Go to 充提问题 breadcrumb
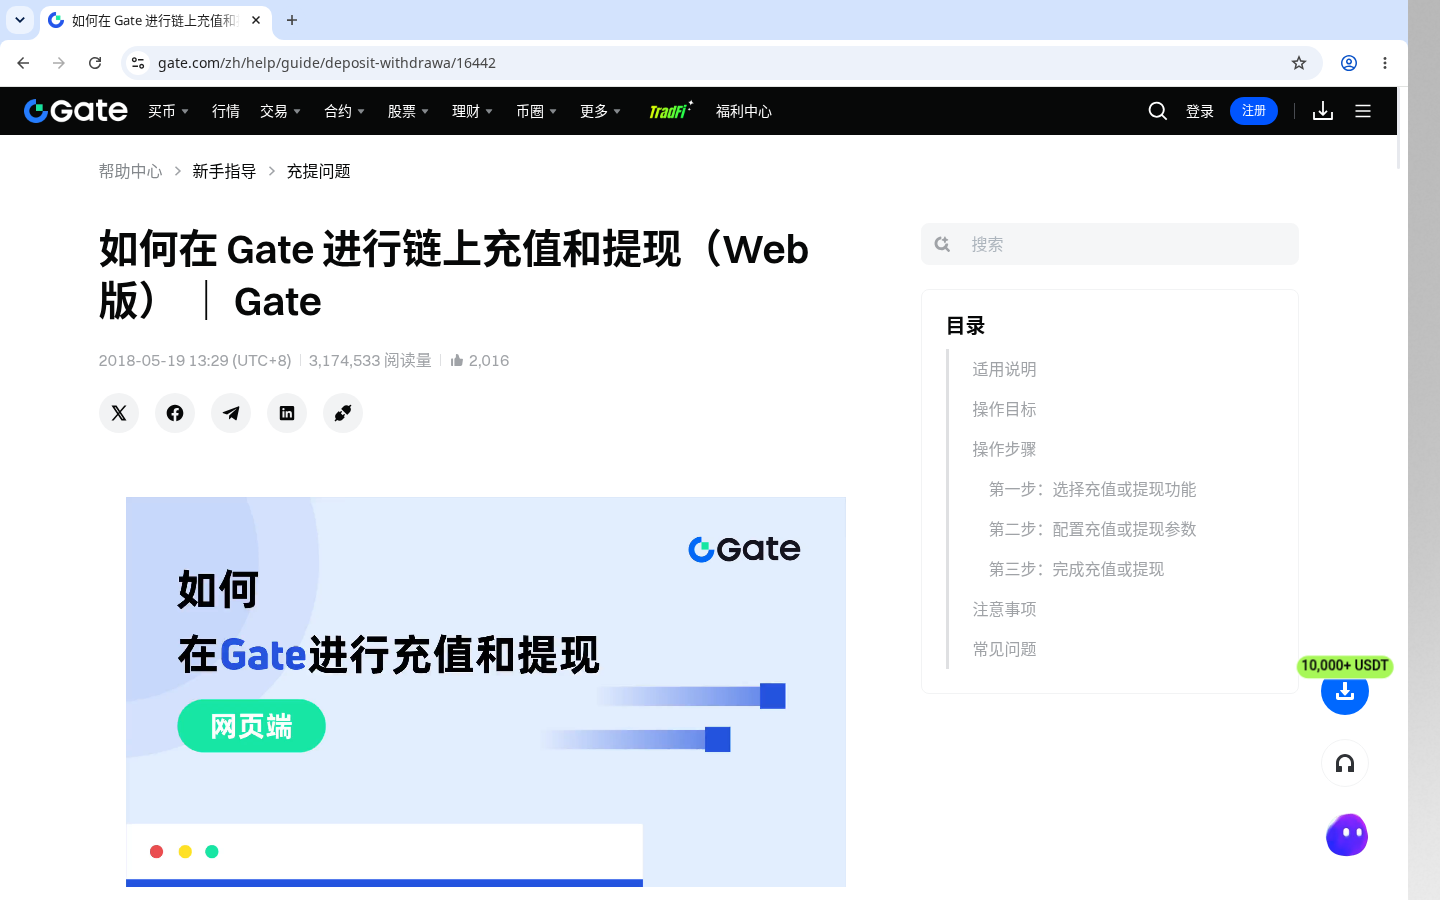 click(x=318, y=171)
